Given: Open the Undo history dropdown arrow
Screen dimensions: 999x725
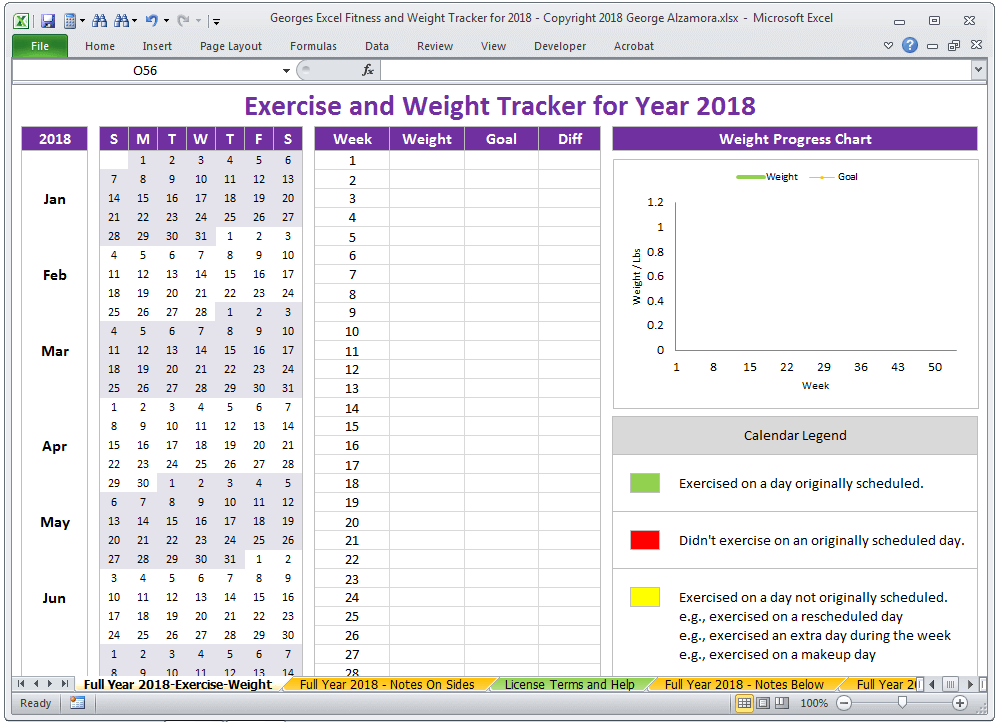Looking at the screenshot, I should pyautogui.click(x=166, y=21).
